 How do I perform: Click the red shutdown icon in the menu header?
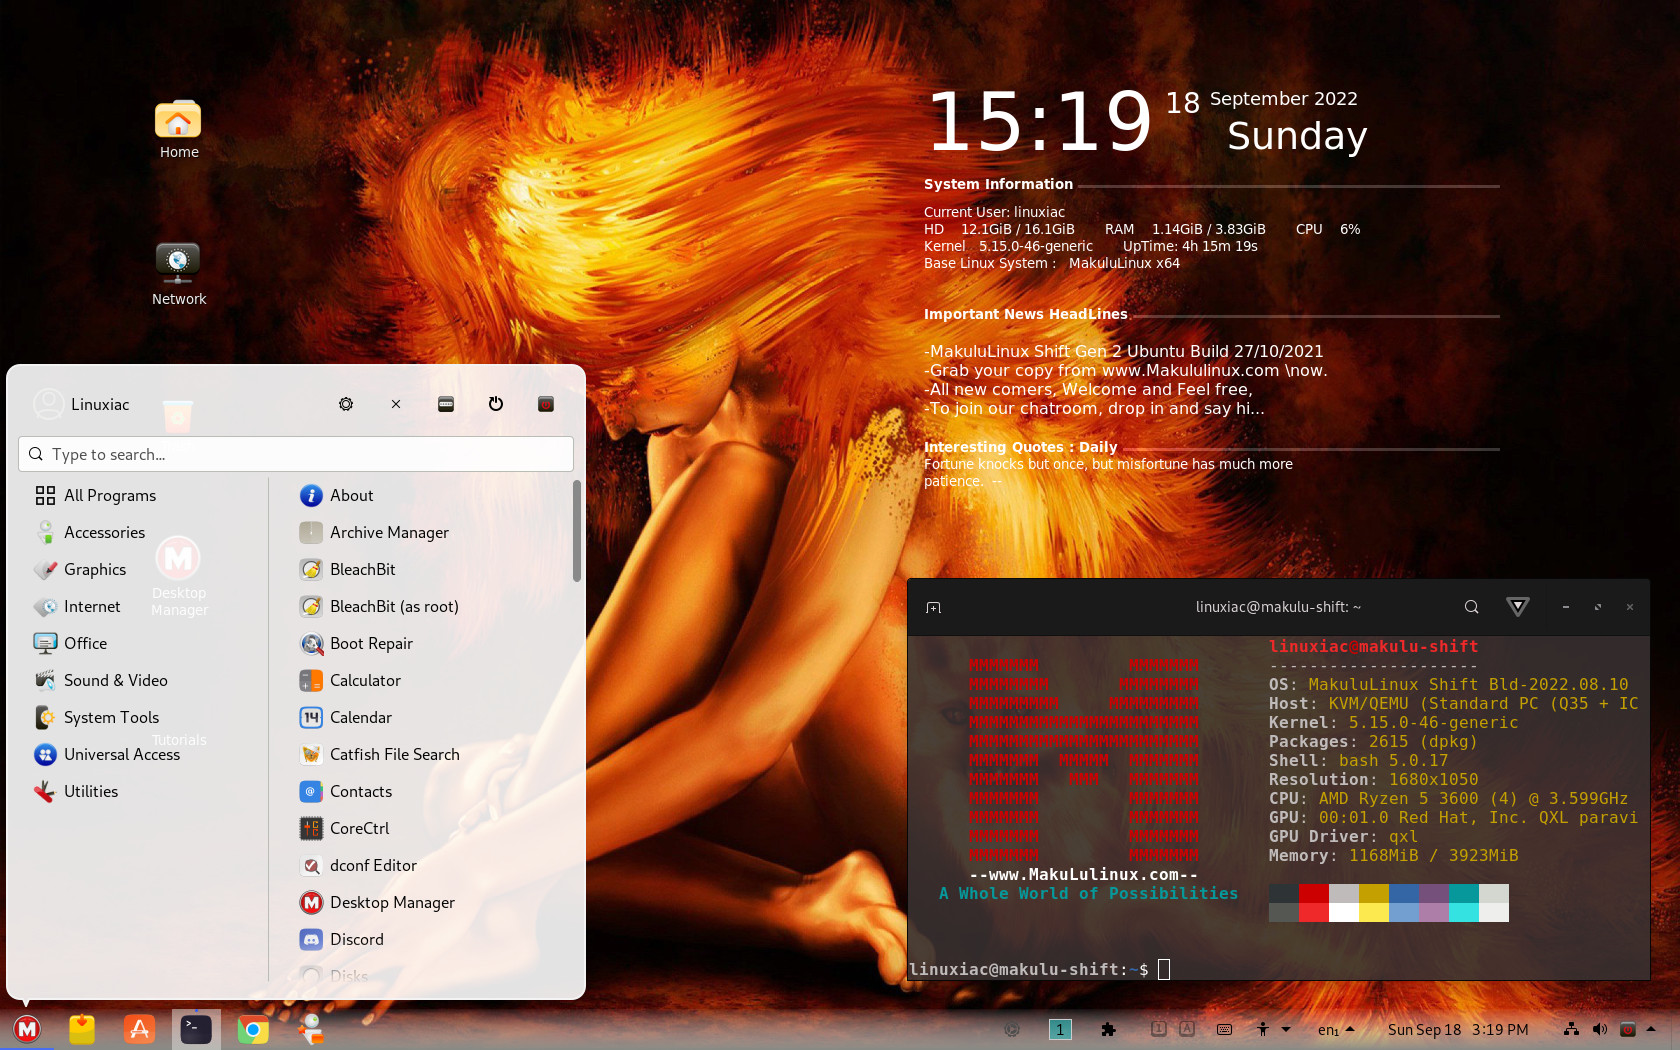tap(546, 404)
